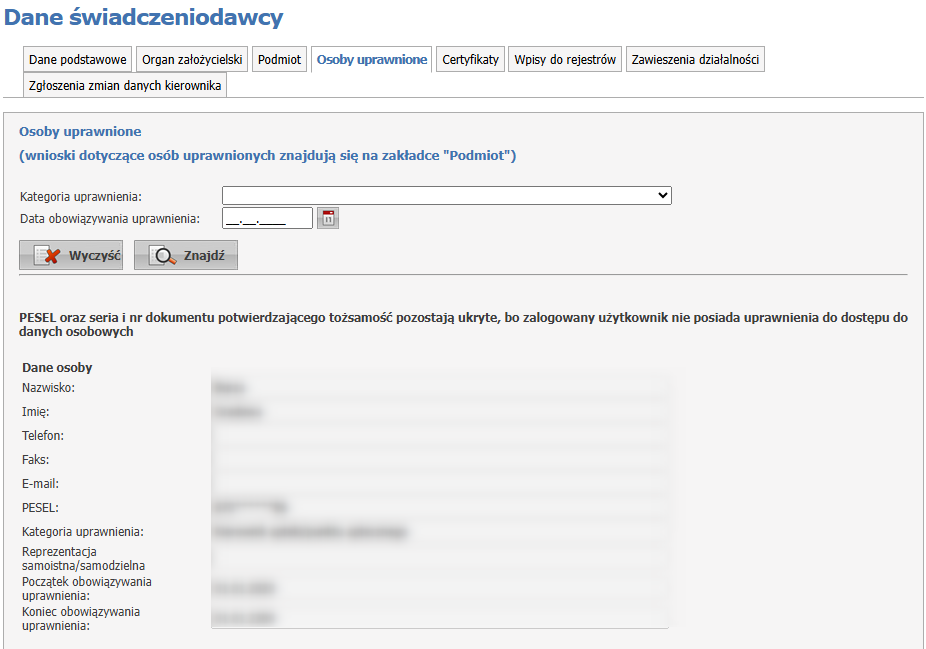Switch to Wpisy do rejestrów tab
926x649 pixels.
[565, 60]
